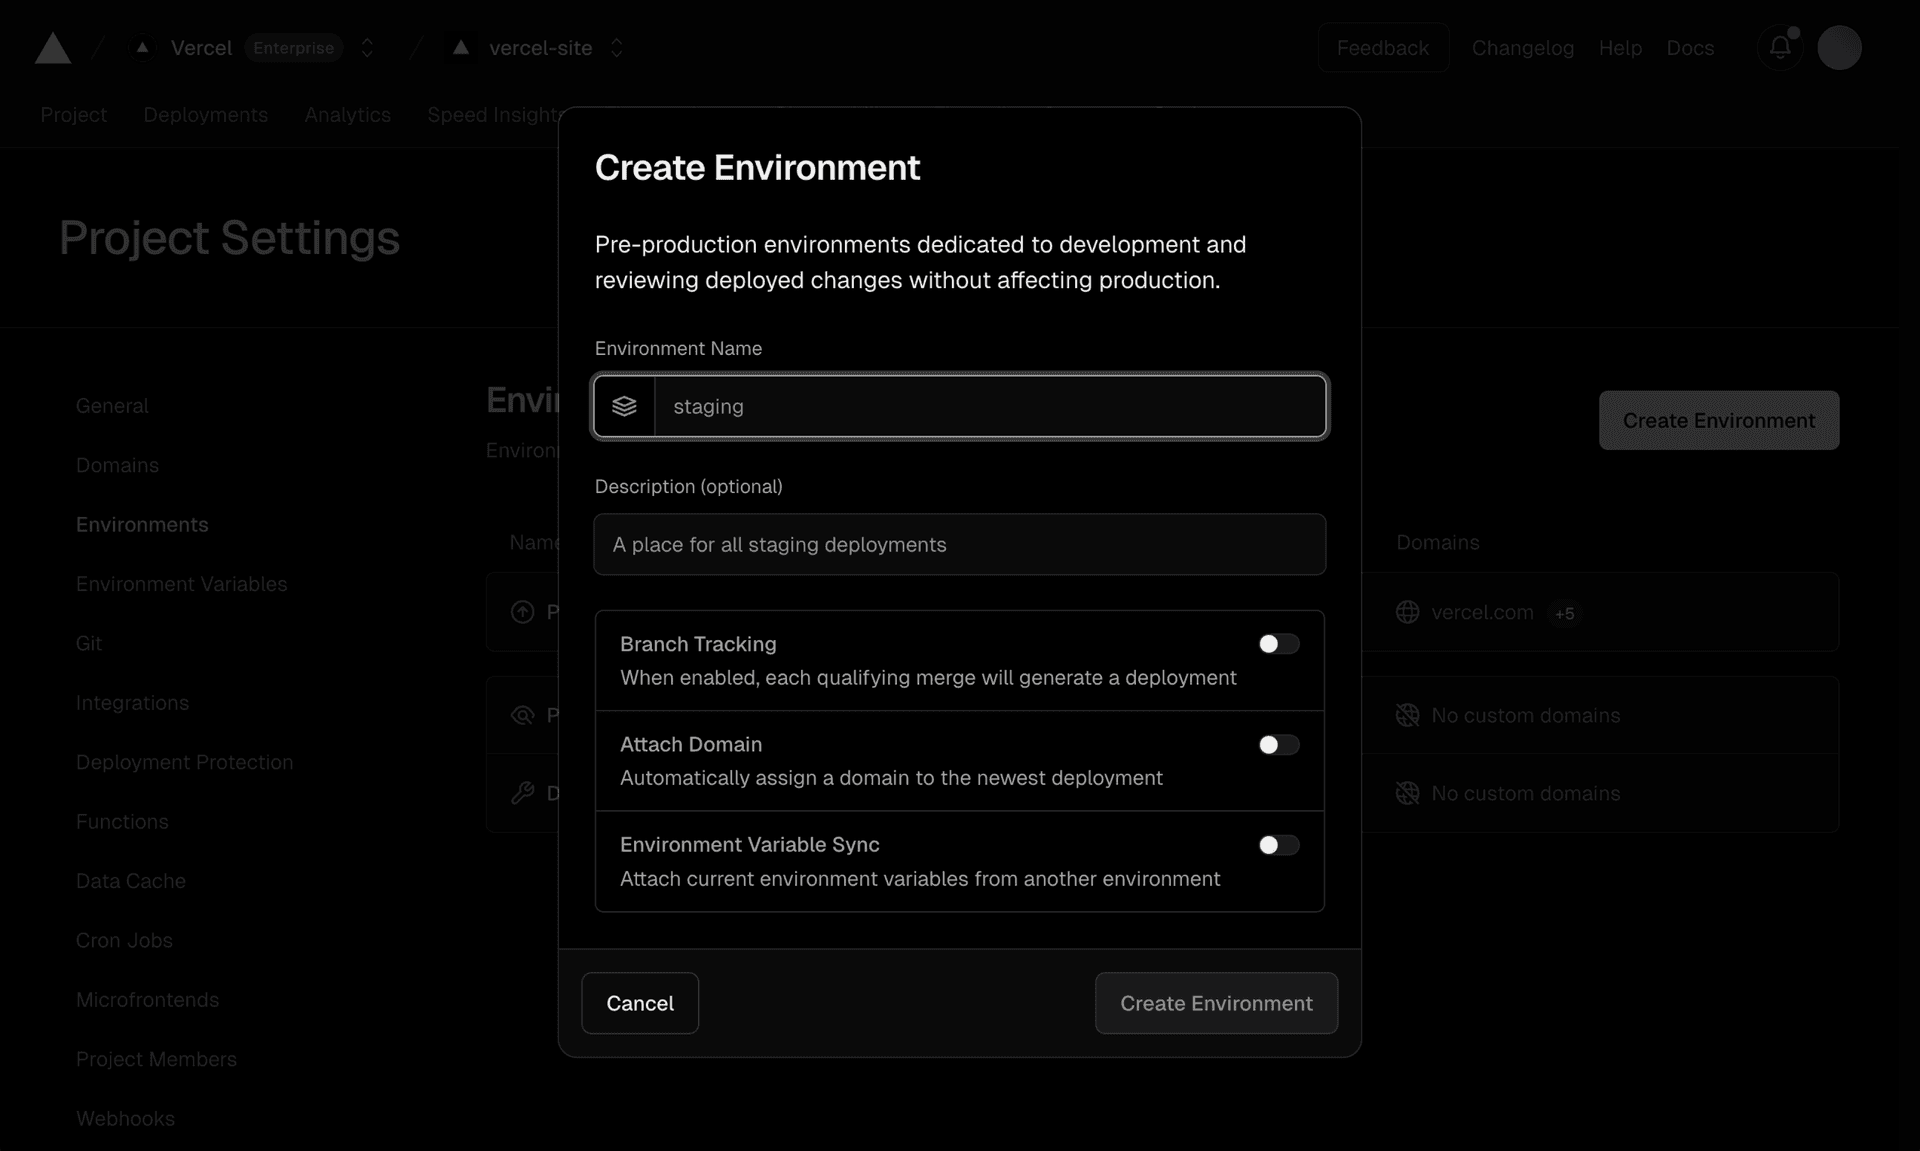Click the layers icon in the Environment Name field
Screen dimensions: 1920x1151
pyautogui.click(x=624, y=406)
